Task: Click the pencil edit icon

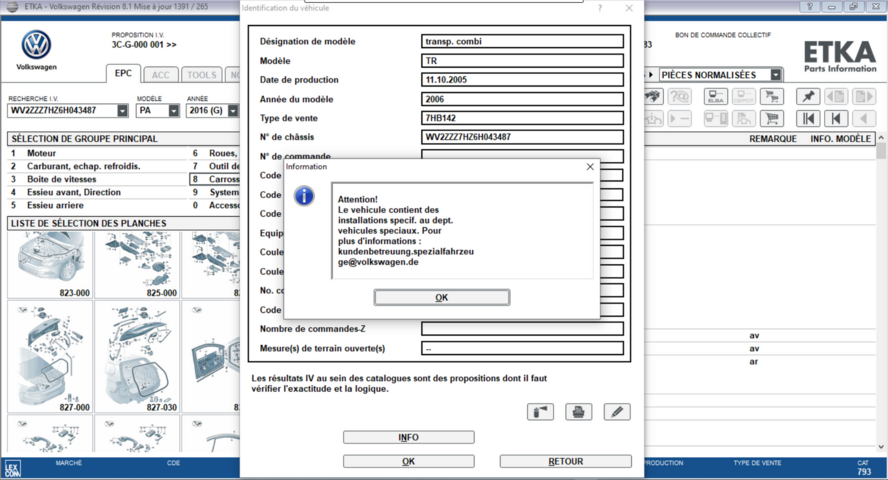Action: tap(617, 412)
